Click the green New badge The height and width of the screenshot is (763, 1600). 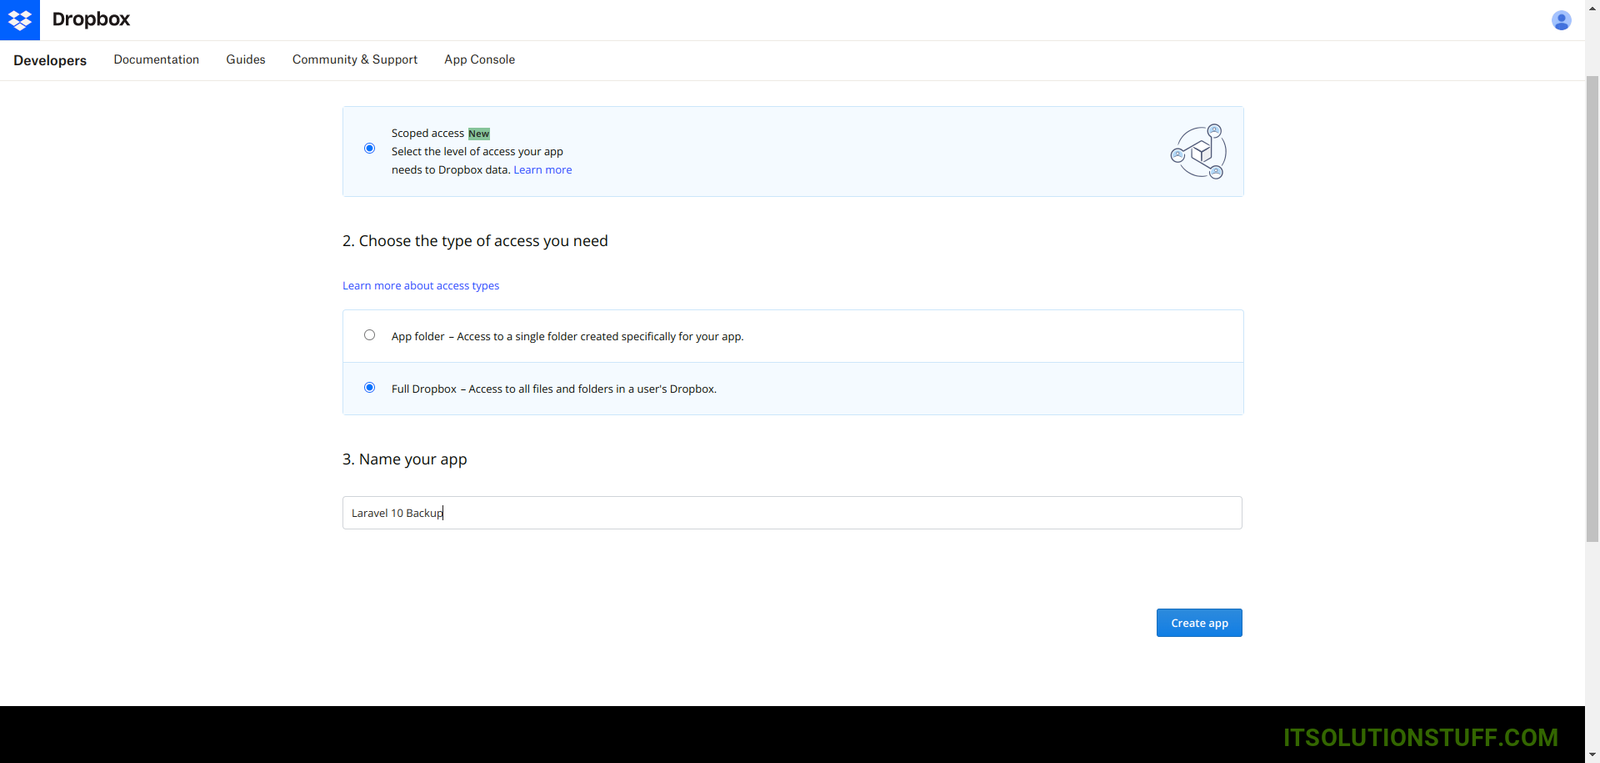[479, 134]
